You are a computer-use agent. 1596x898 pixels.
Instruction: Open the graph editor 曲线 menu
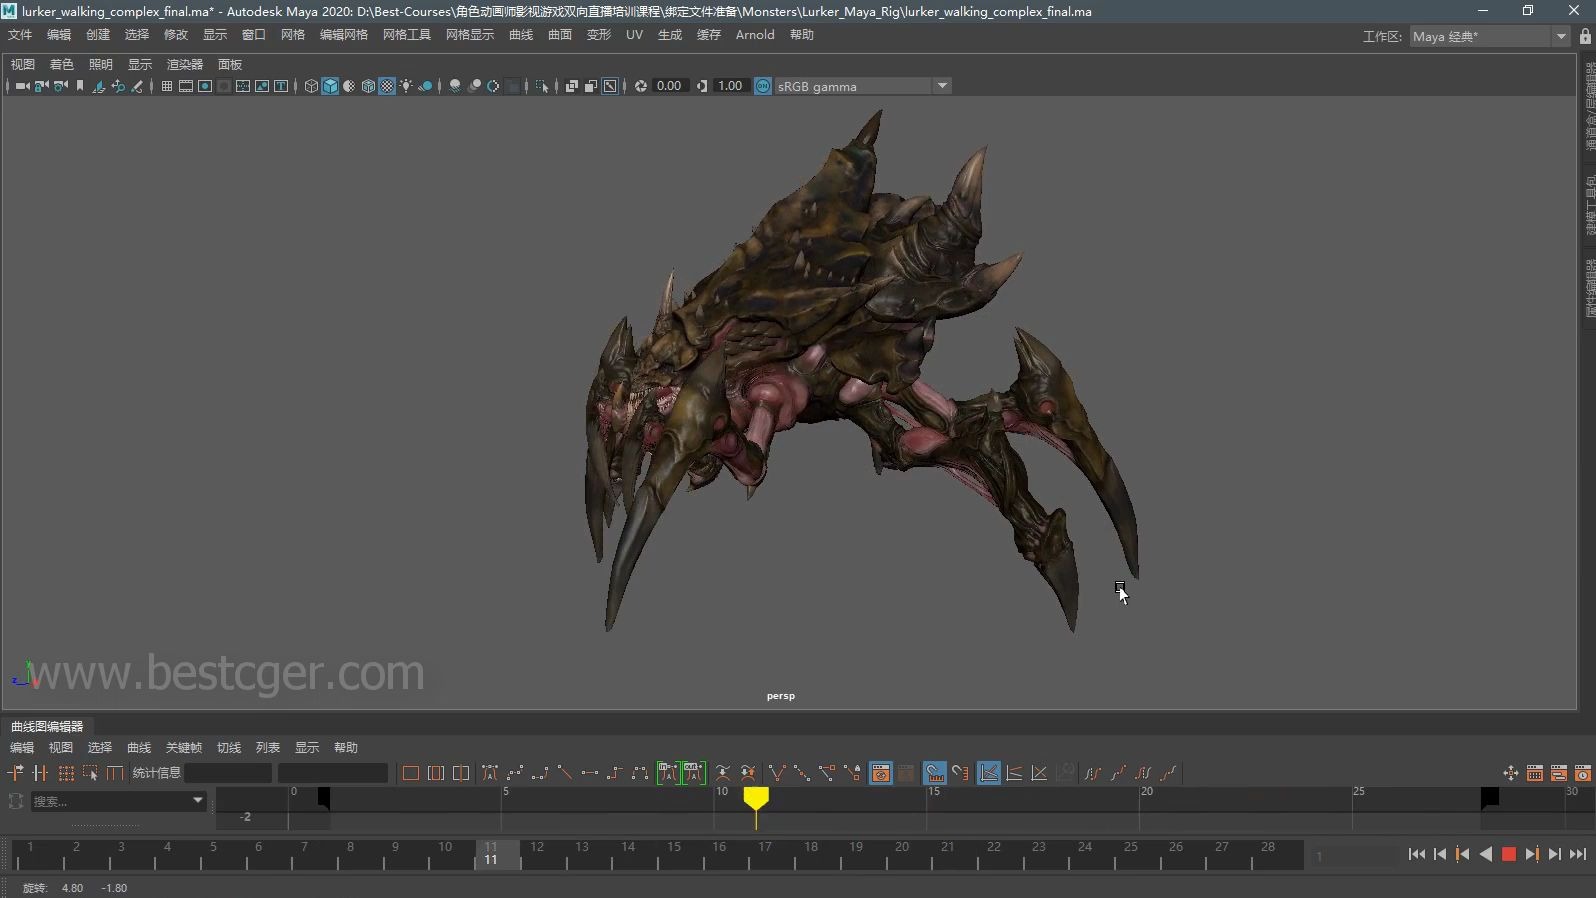point(139,748)
